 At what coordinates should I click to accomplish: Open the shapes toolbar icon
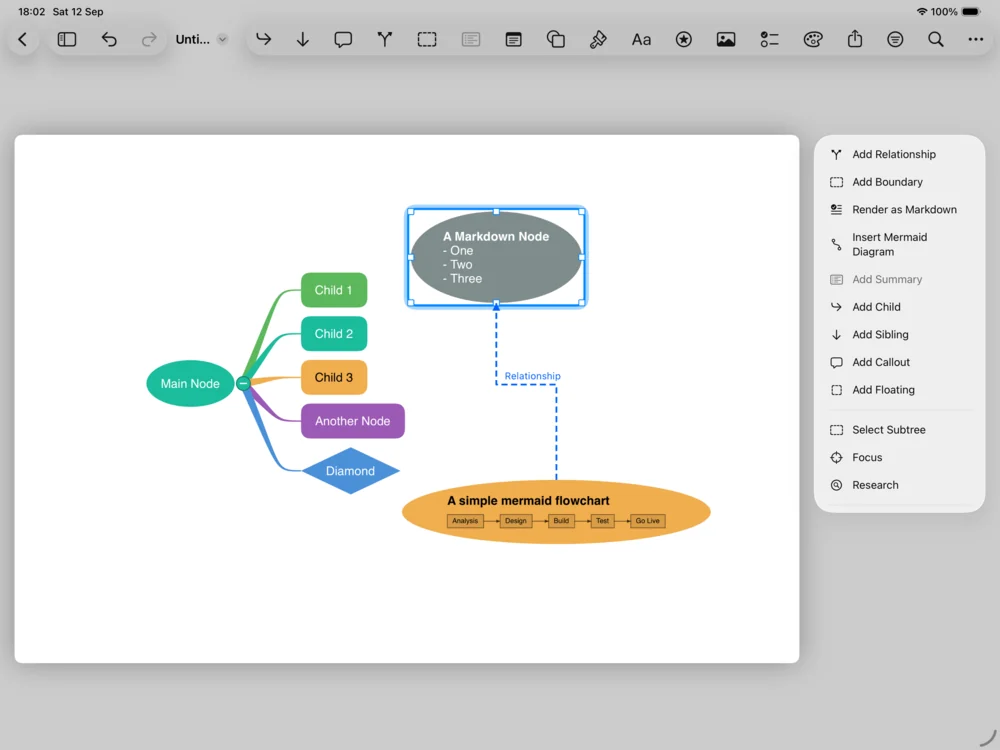[555, 40]
